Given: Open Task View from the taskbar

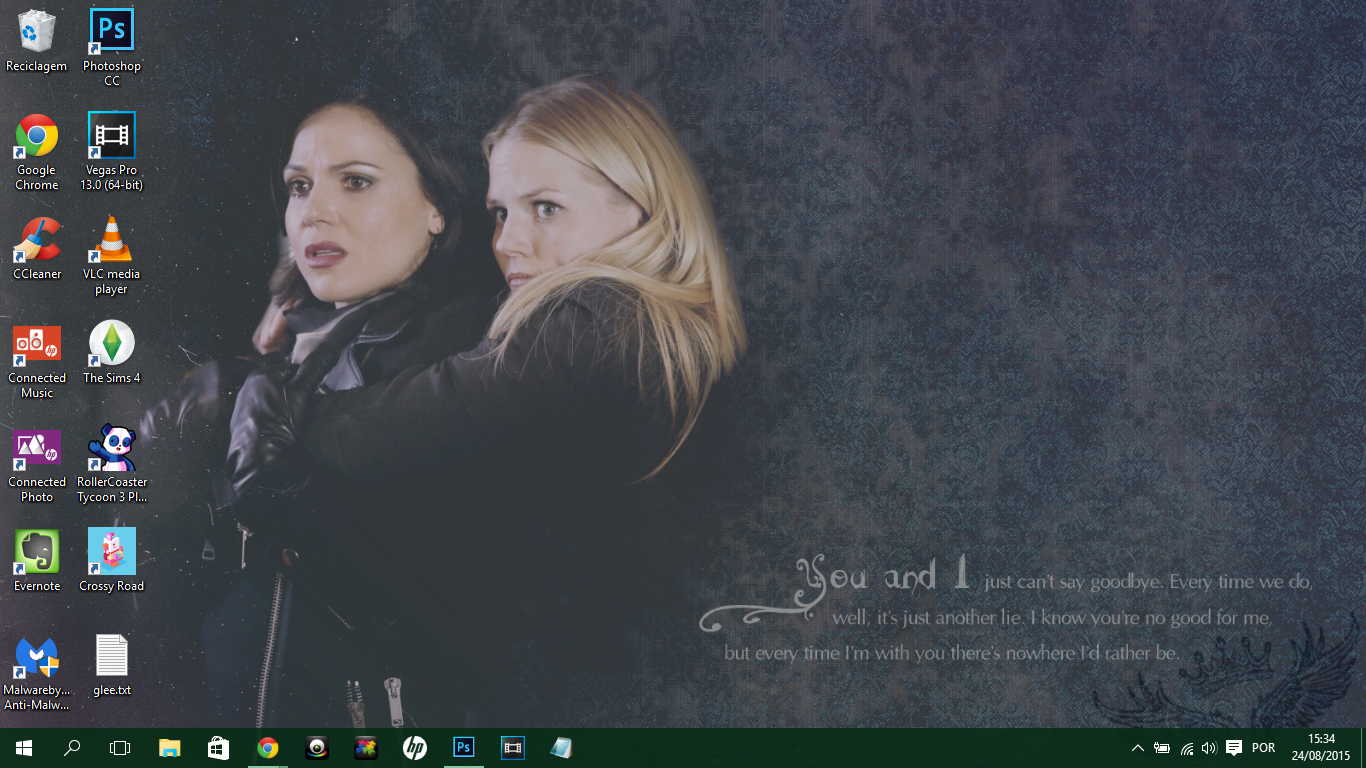Looking at the screenshot, I should (x=120, y=748).
